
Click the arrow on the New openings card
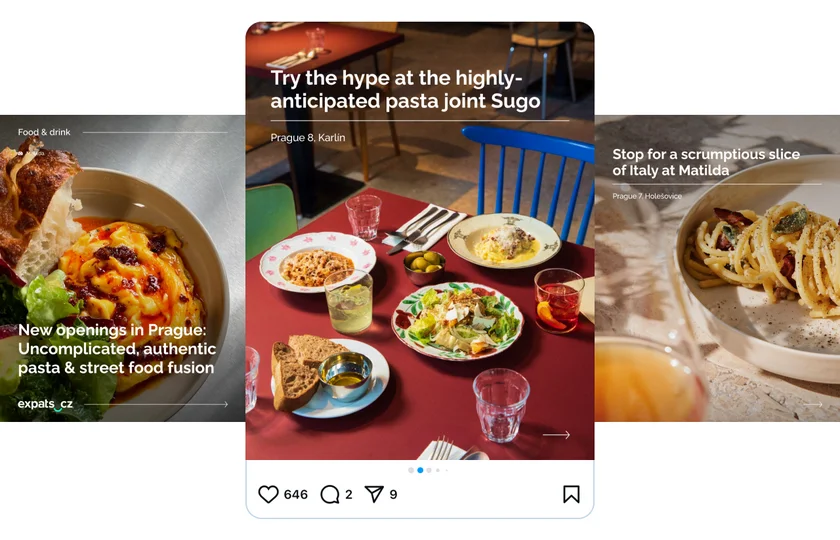point(222,404)
